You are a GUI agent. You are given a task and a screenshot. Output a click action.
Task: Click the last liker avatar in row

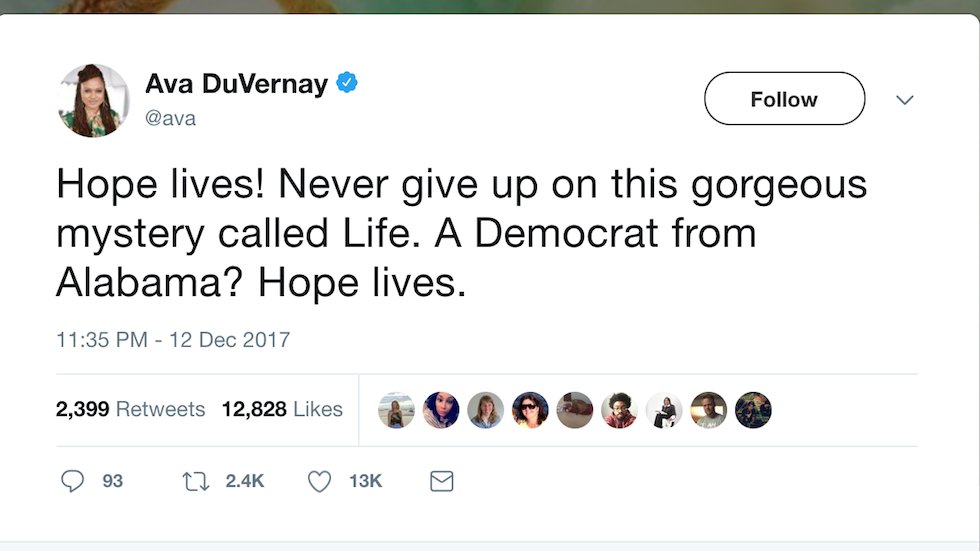753,410
